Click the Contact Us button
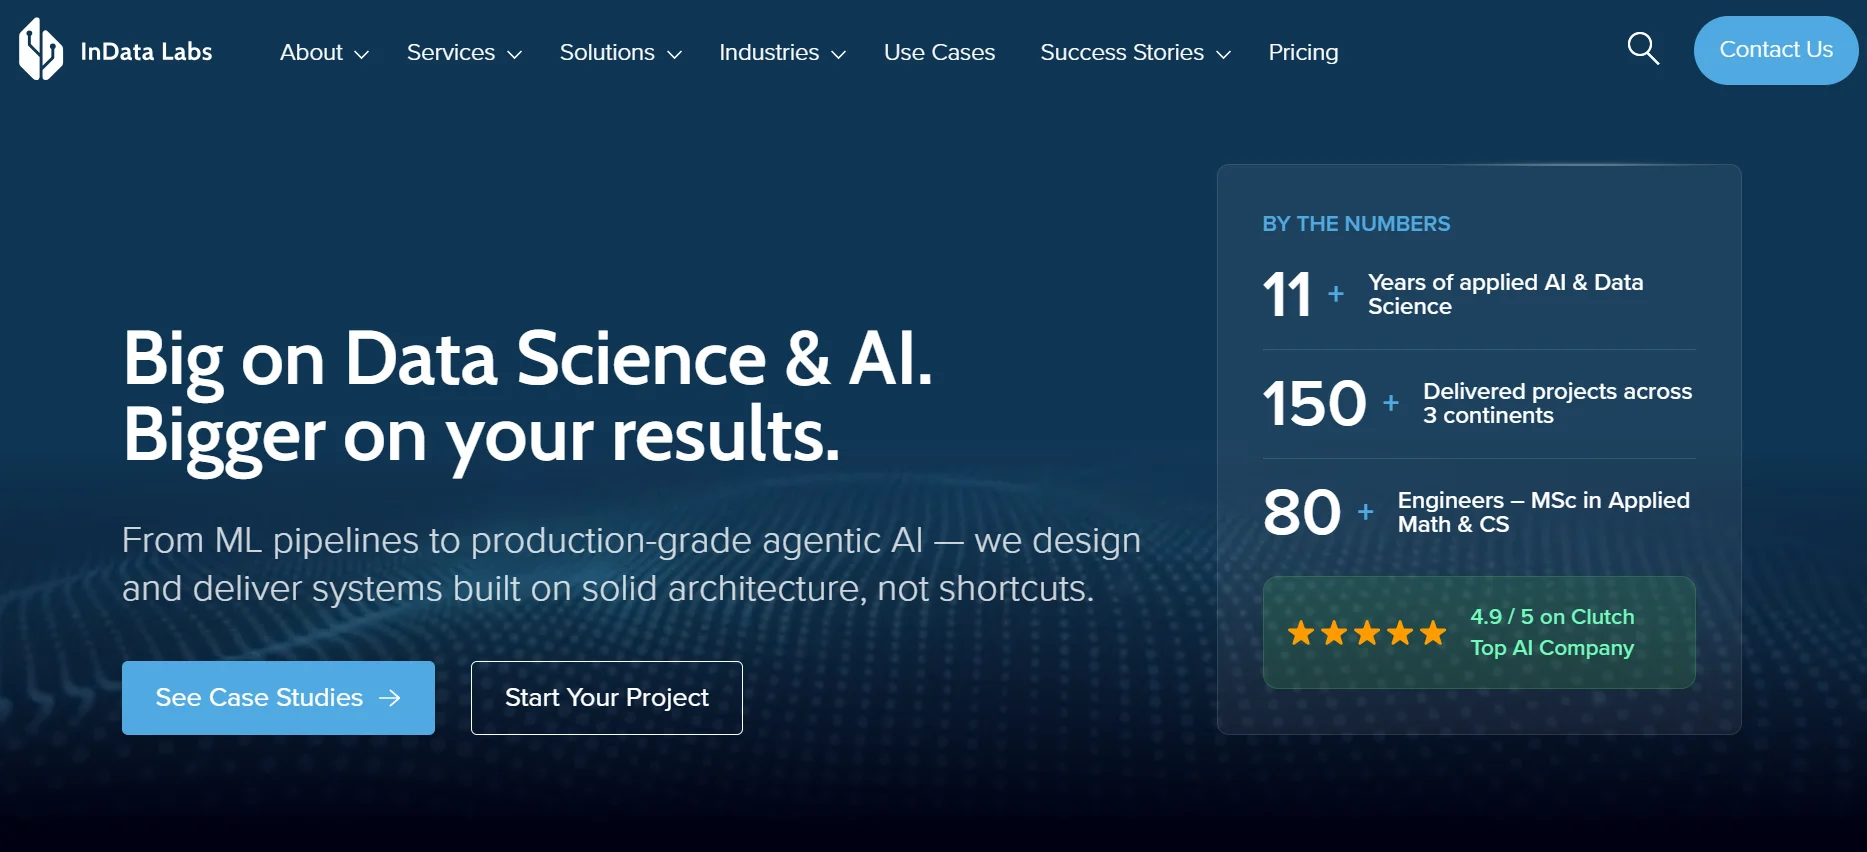1867x852 pixels. (1776, 50)
